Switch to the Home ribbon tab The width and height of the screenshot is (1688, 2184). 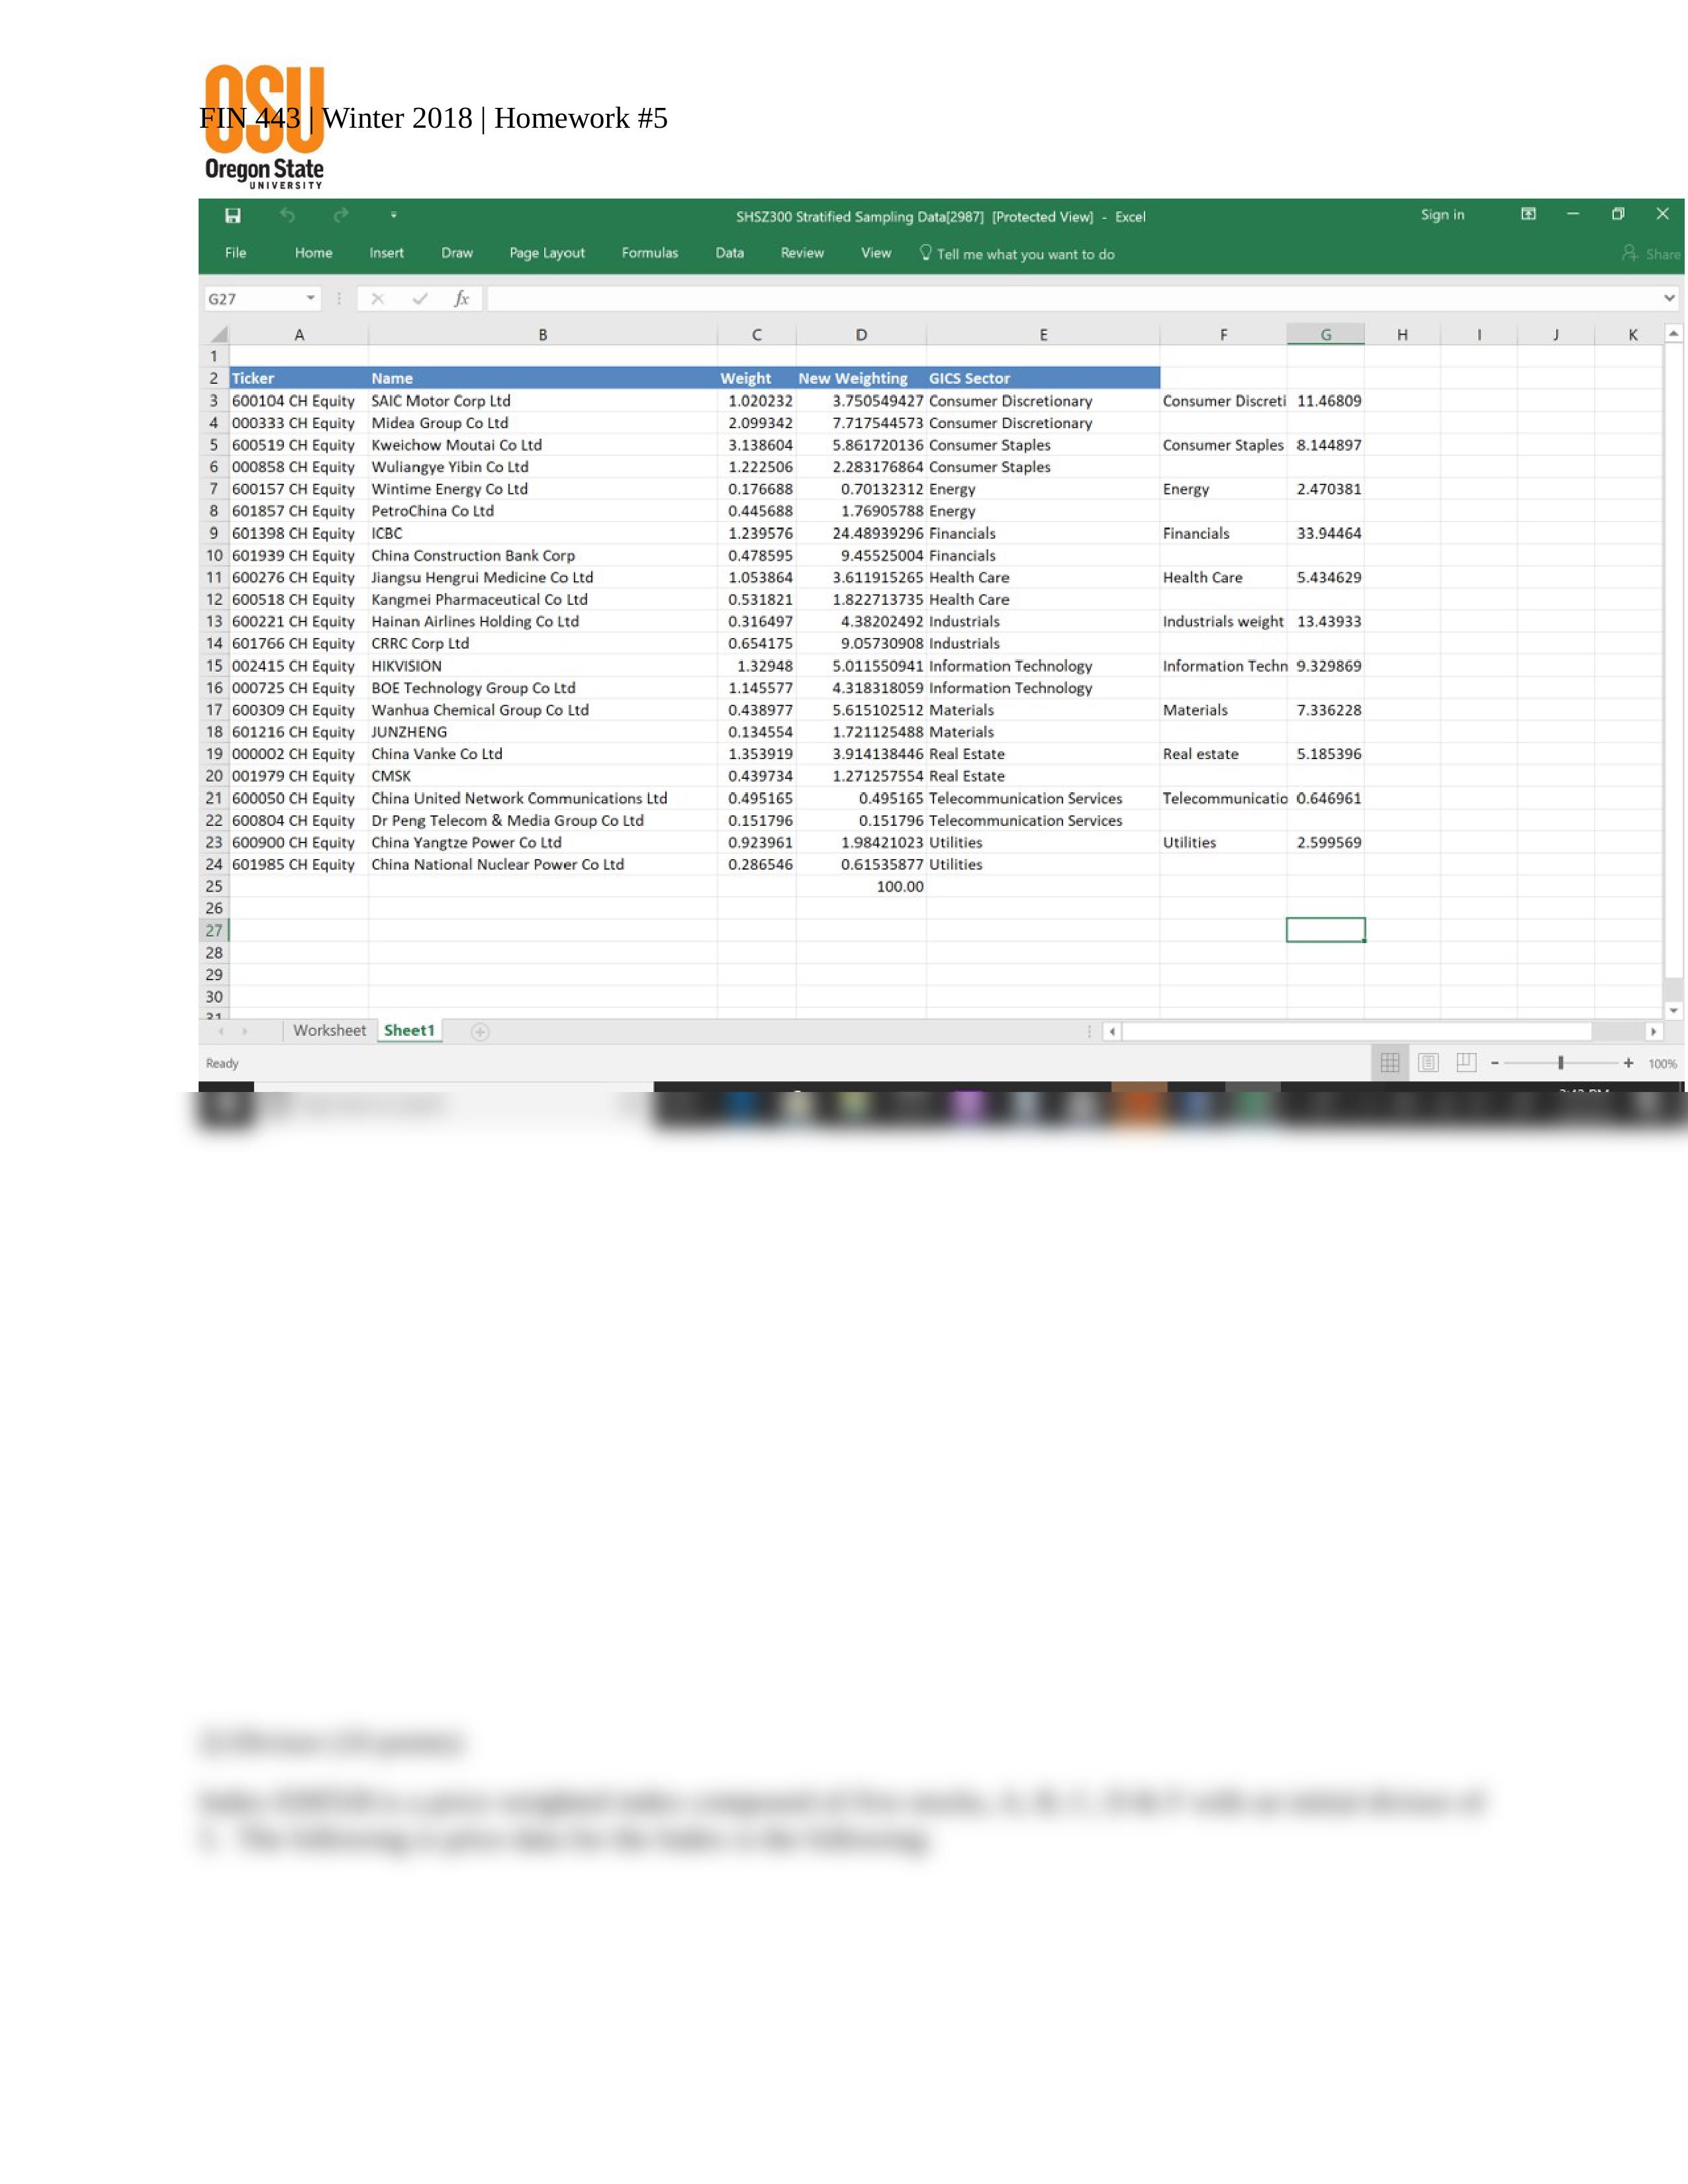coord(313,253)
